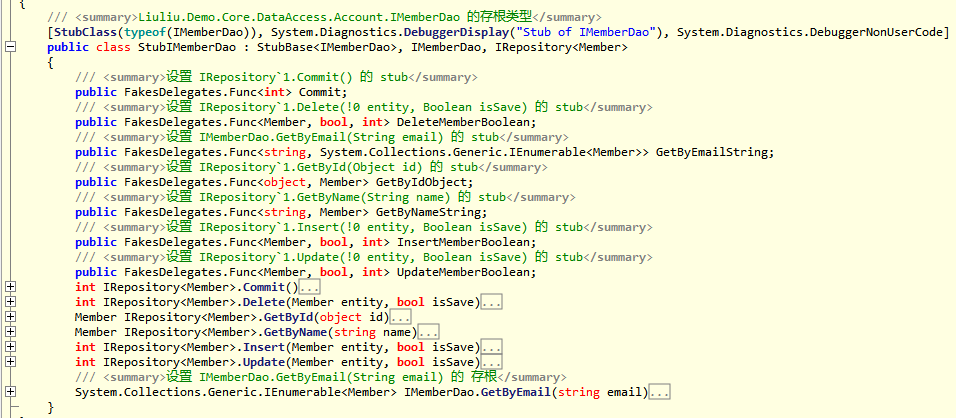The image size is (956, 418).
Task: Expand the IRepository<Member>.Commit() margin plus box
Action: point(10,288)
